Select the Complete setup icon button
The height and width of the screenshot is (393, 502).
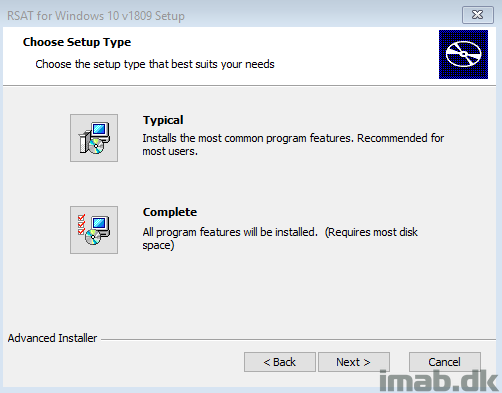[x=94, y=230]
